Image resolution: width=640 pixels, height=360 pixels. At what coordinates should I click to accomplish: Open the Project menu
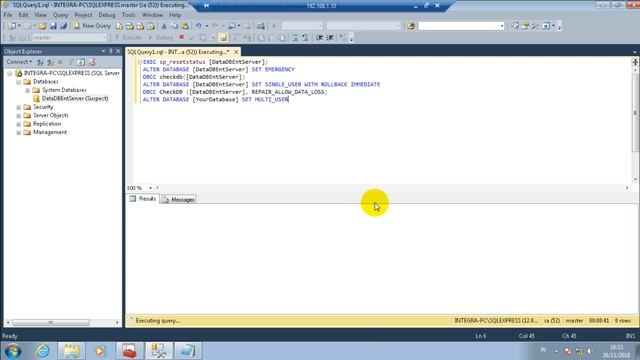tap(83, 15)
